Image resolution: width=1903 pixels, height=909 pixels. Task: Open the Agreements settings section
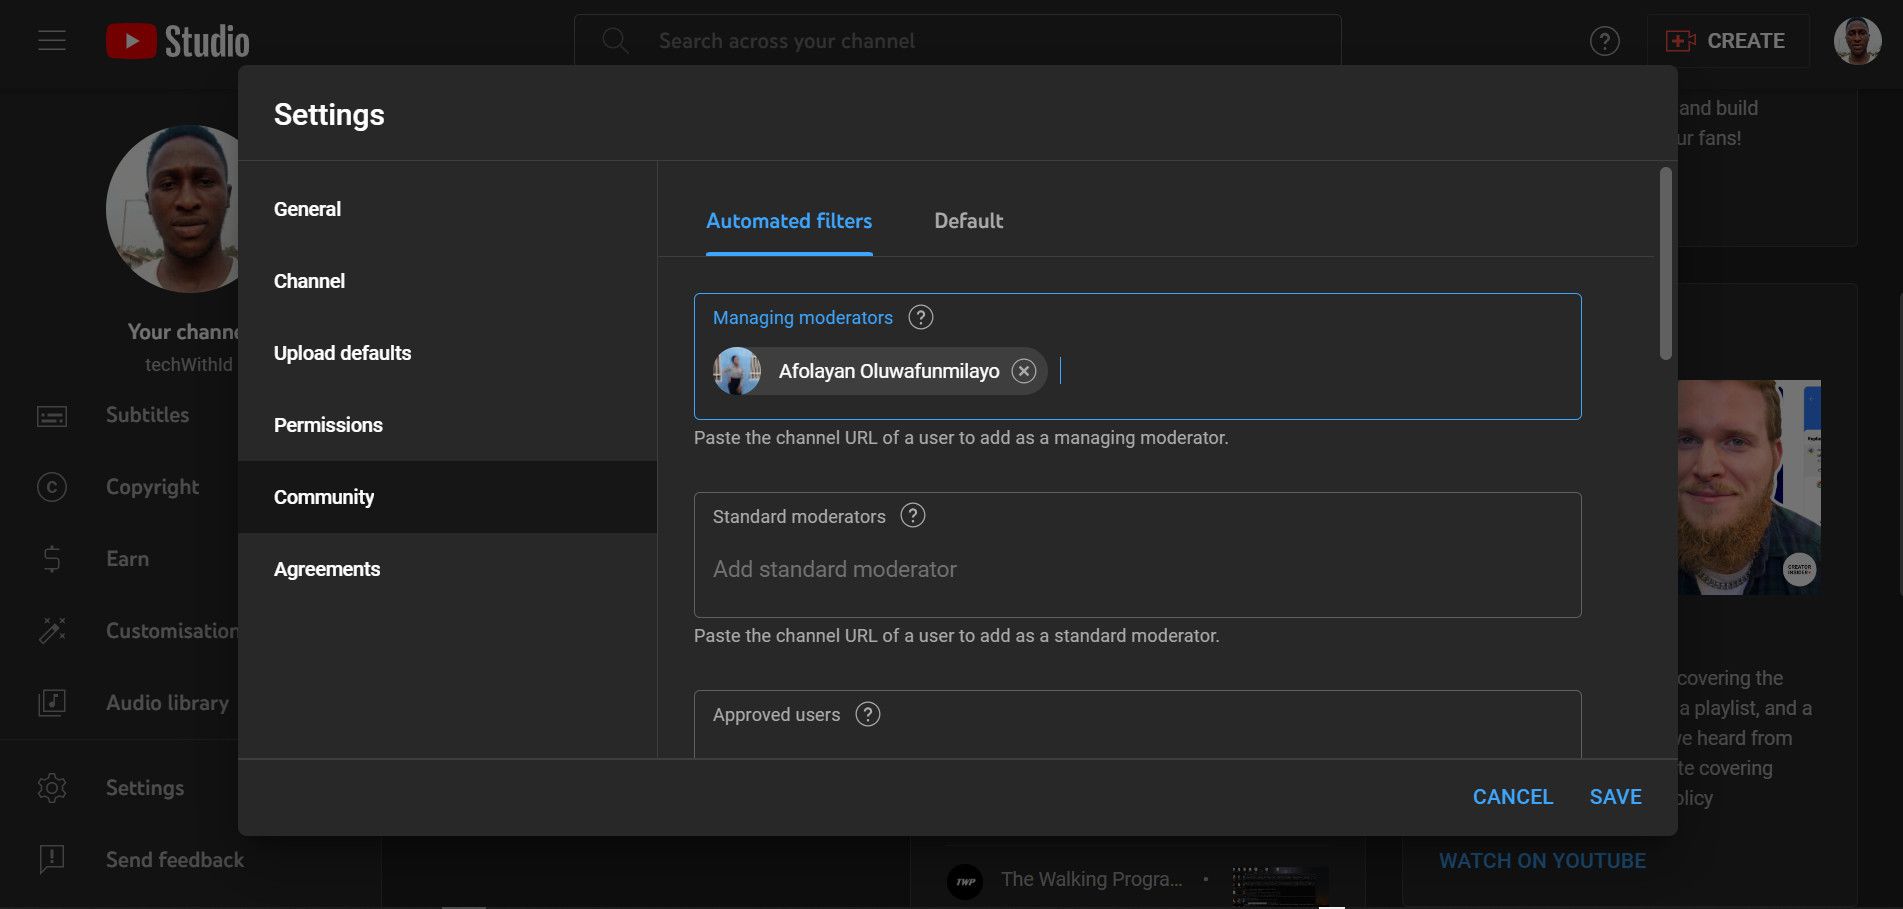pyautogui.click(x=327, y=568)
